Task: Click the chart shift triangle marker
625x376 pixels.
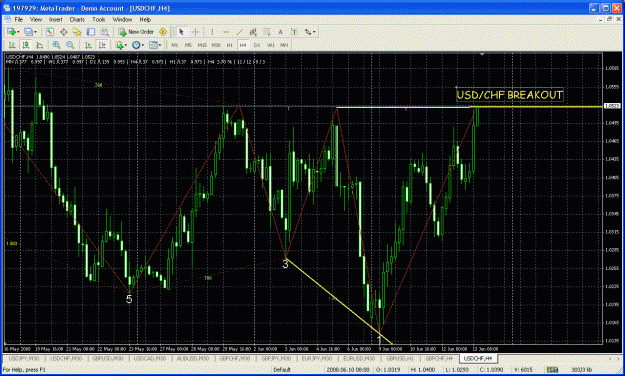Action: point(482,54)
